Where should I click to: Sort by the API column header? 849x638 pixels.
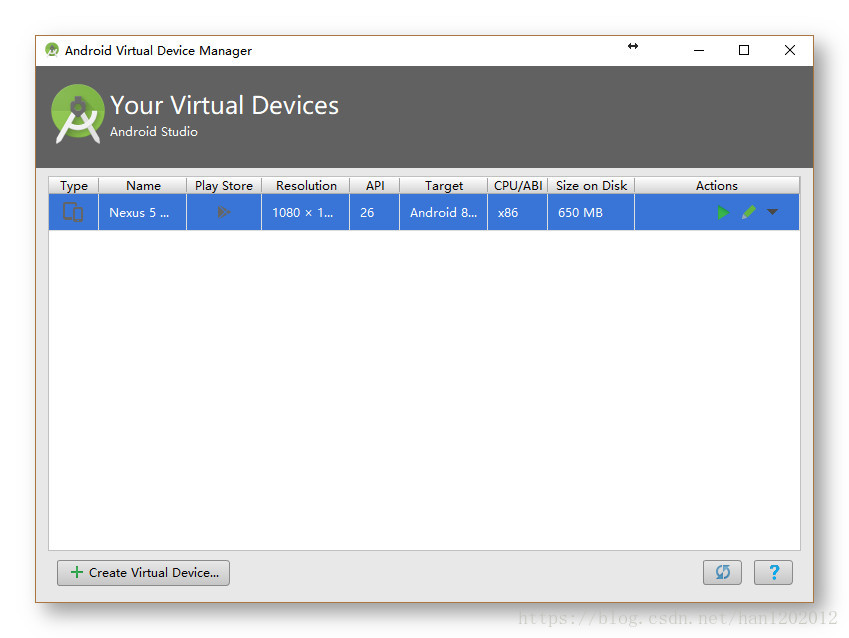375,186
